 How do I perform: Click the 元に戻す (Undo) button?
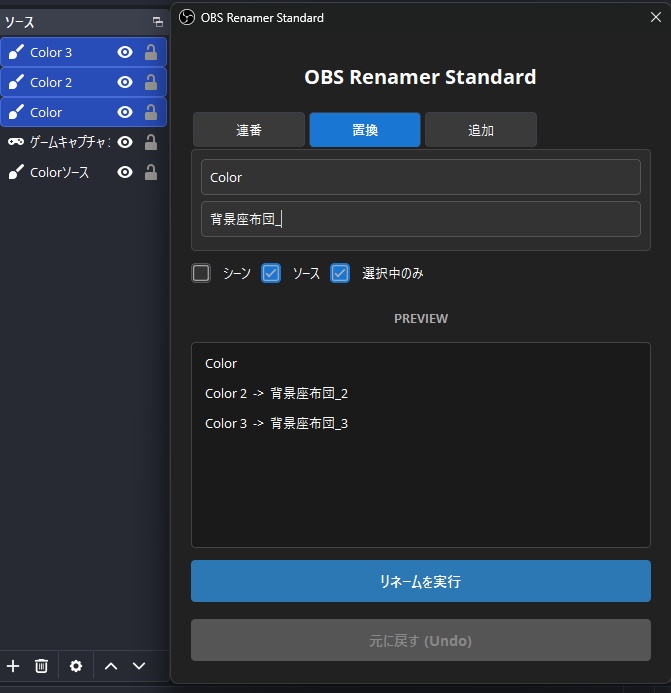421,640
